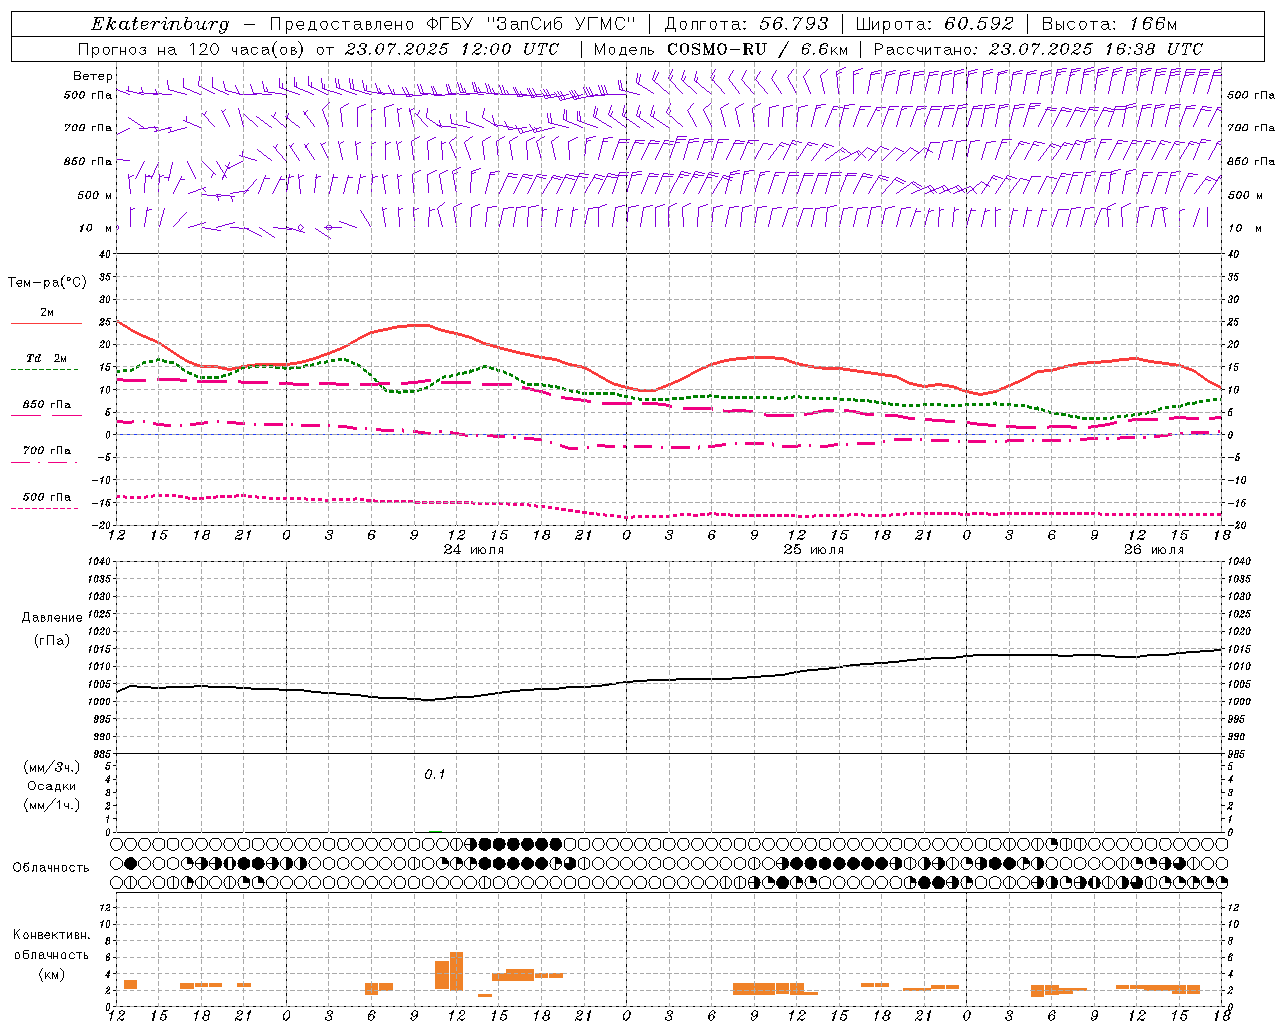Select '500 м' wind level label on left axis
This screenshot has width=1280, height=1024.
(x=95, y=195)
